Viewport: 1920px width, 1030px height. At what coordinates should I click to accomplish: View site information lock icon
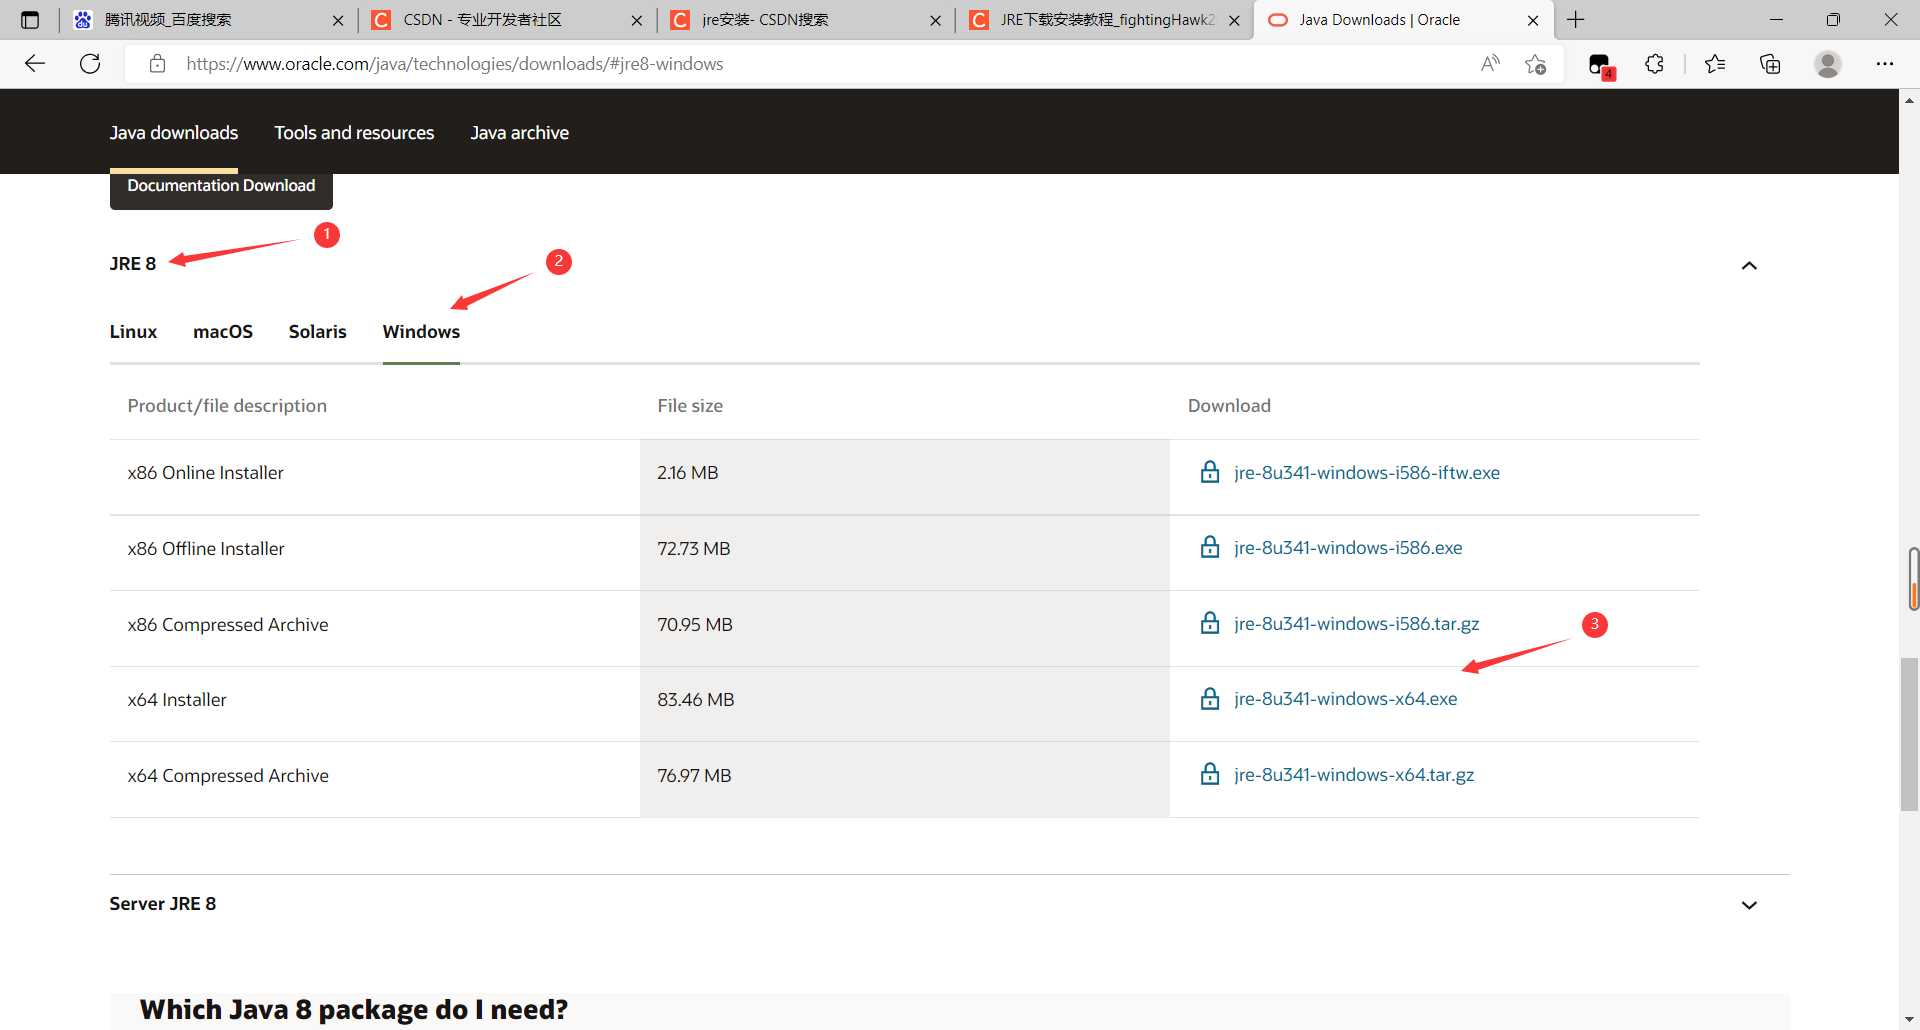click(157, 64)
